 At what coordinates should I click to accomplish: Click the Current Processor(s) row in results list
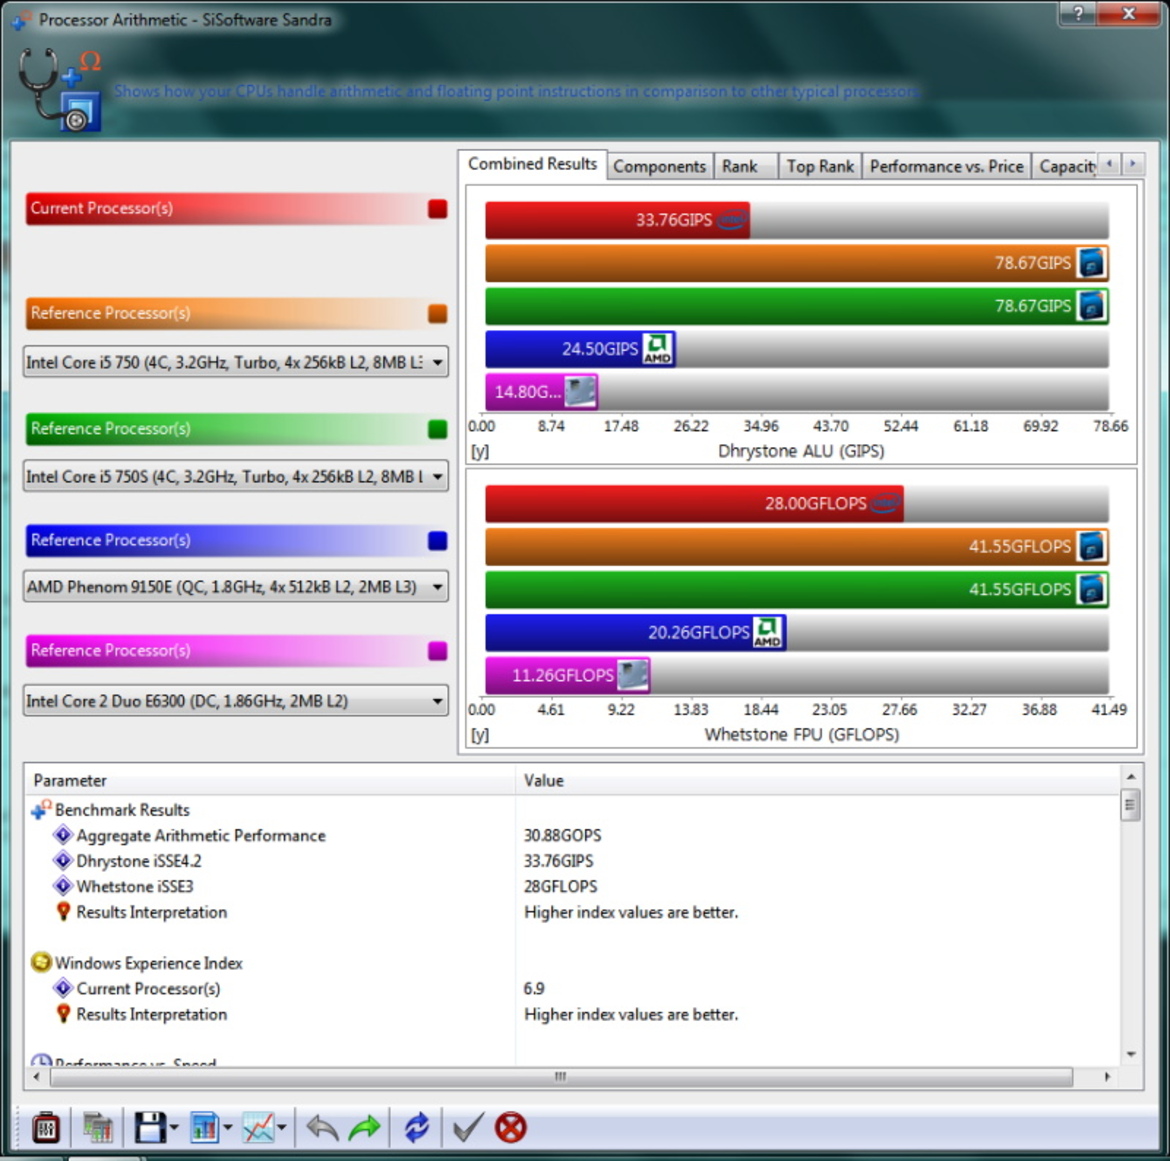(x=148, y=988)
